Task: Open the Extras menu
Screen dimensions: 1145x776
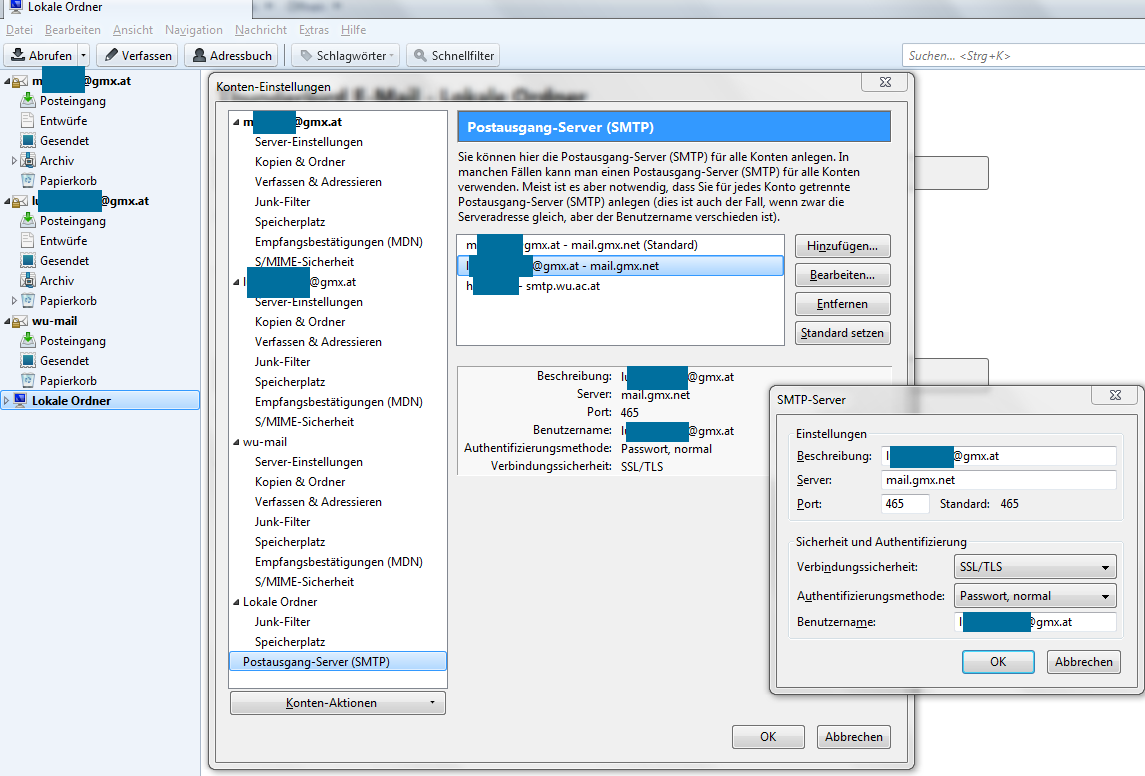Action: (x=313, y=30)
